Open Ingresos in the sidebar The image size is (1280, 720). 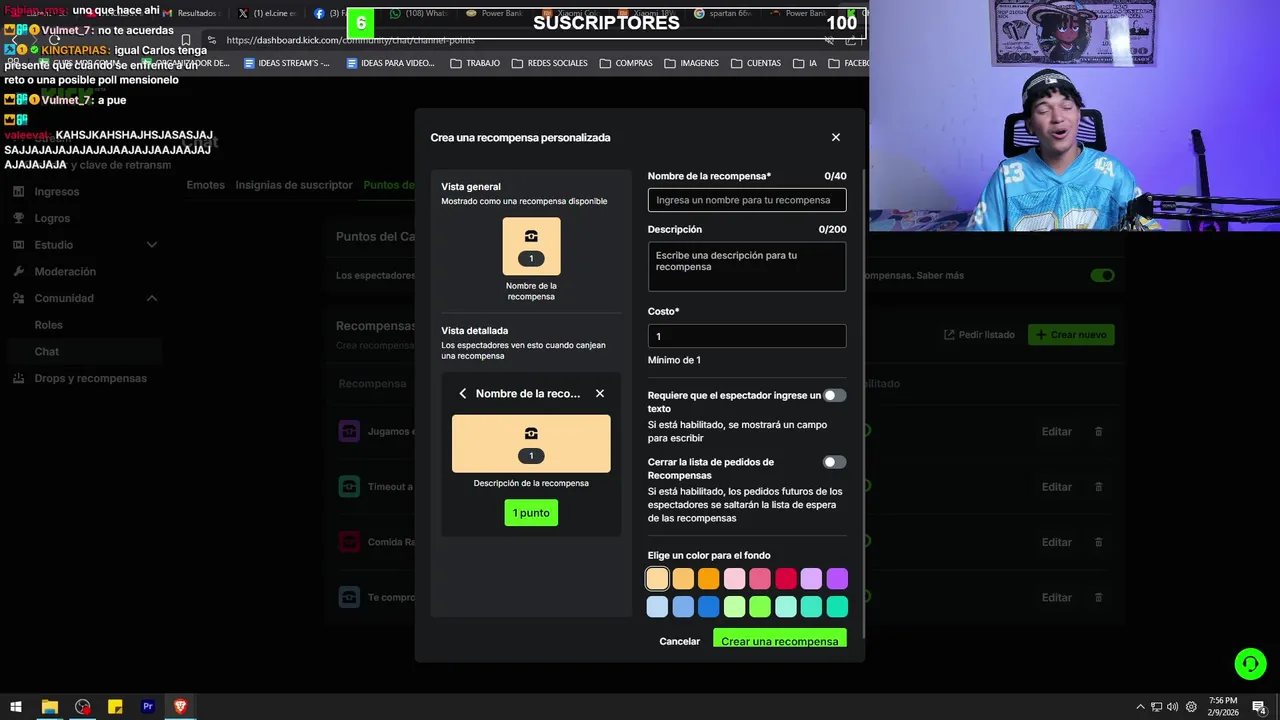tap(57, 191)
